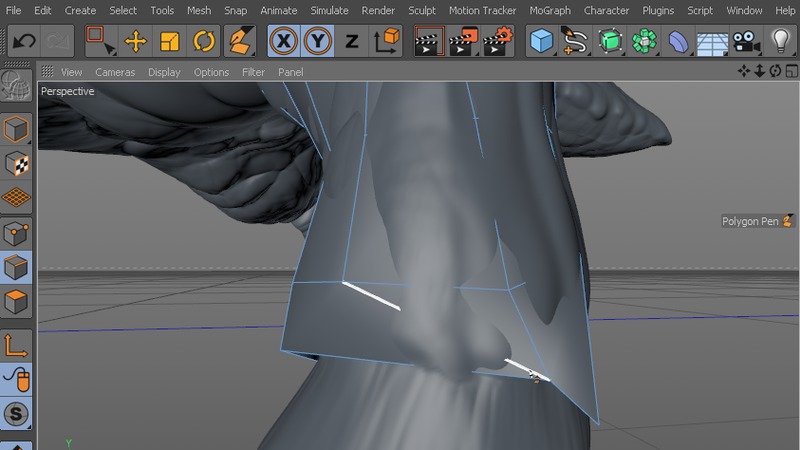Image resolution: width=800 pixels, height=450 pixels.
Task: Click the Light bulb icon
Action: pyautogui.click(x=780, y=42)
